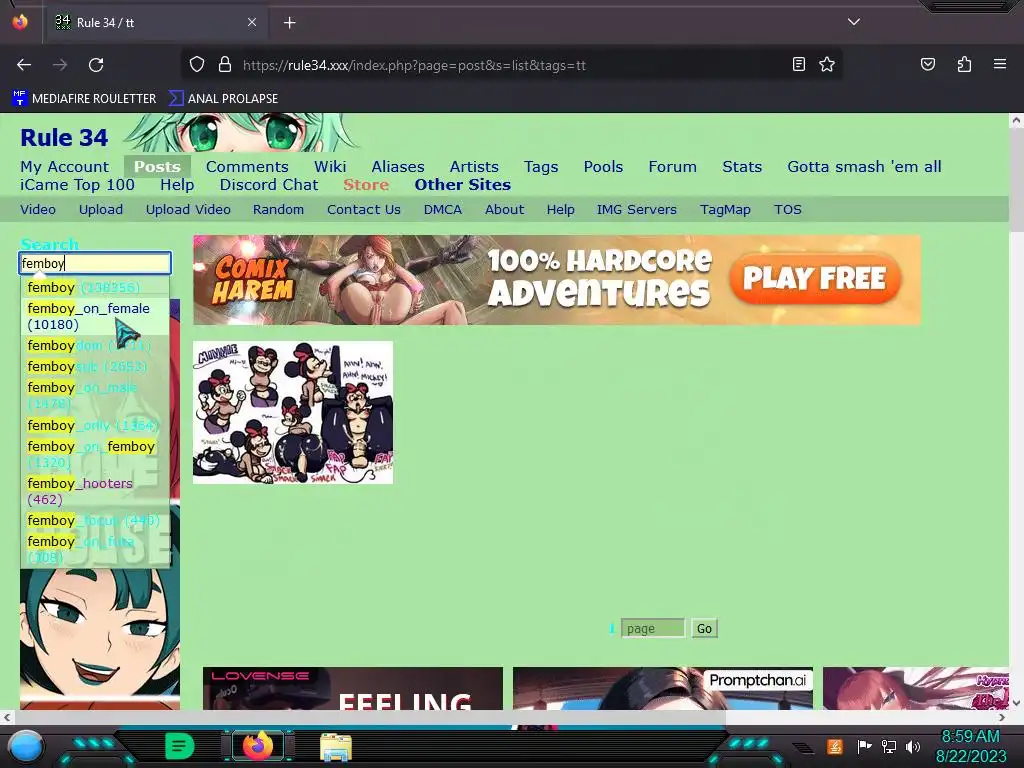Open the tracking protection shield icon
The width and height of the screenshot is (1024, 768).
pyautogui.click(x=197, y=65)
